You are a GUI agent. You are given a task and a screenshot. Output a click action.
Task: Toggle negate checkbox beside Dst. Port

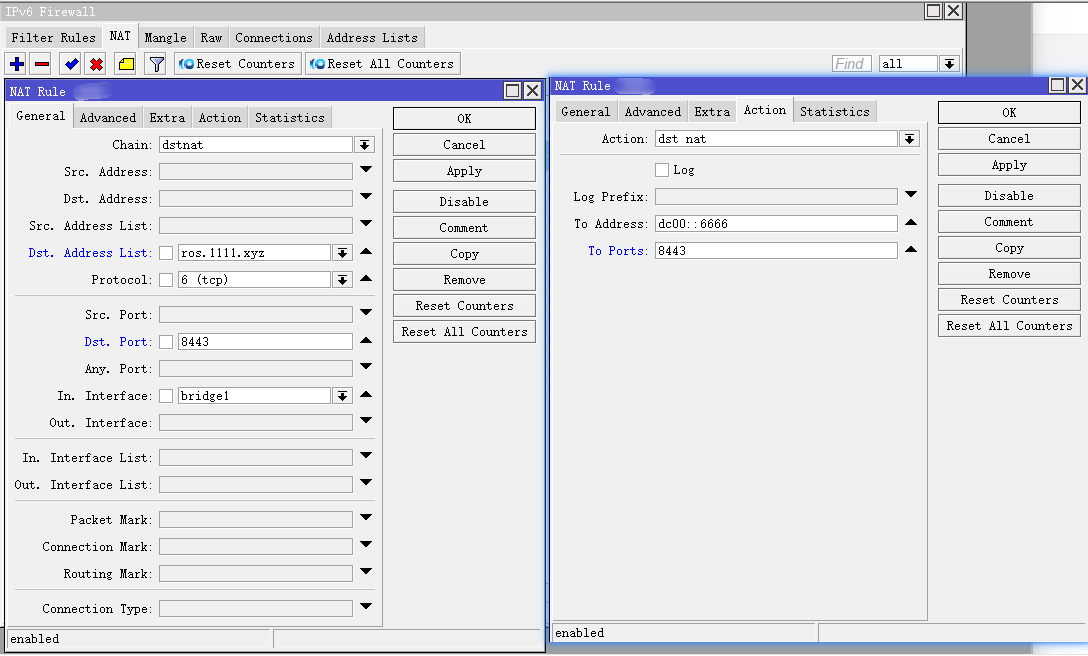tap(166, 342)
